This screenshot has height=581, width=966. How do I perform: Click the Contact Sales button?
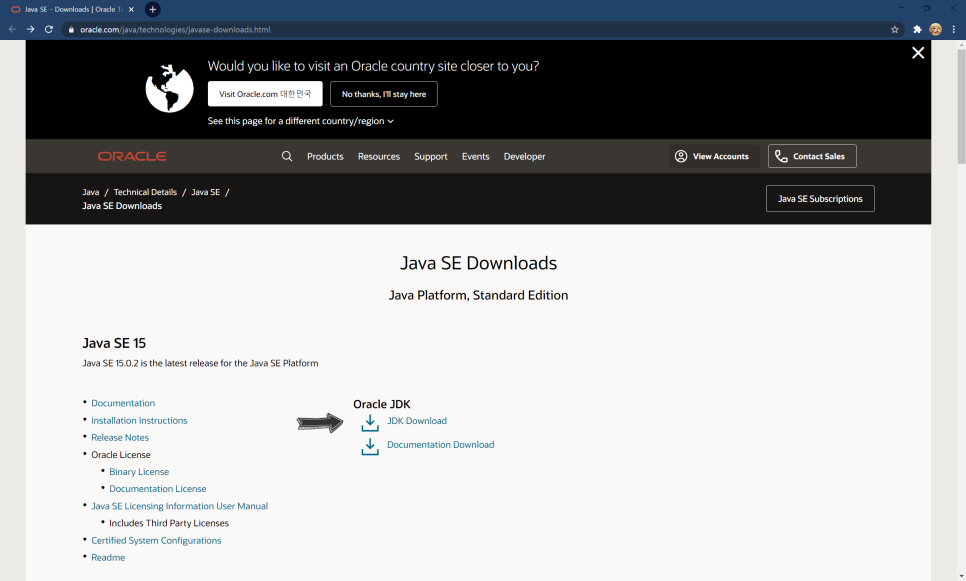[x=812, y=156]
